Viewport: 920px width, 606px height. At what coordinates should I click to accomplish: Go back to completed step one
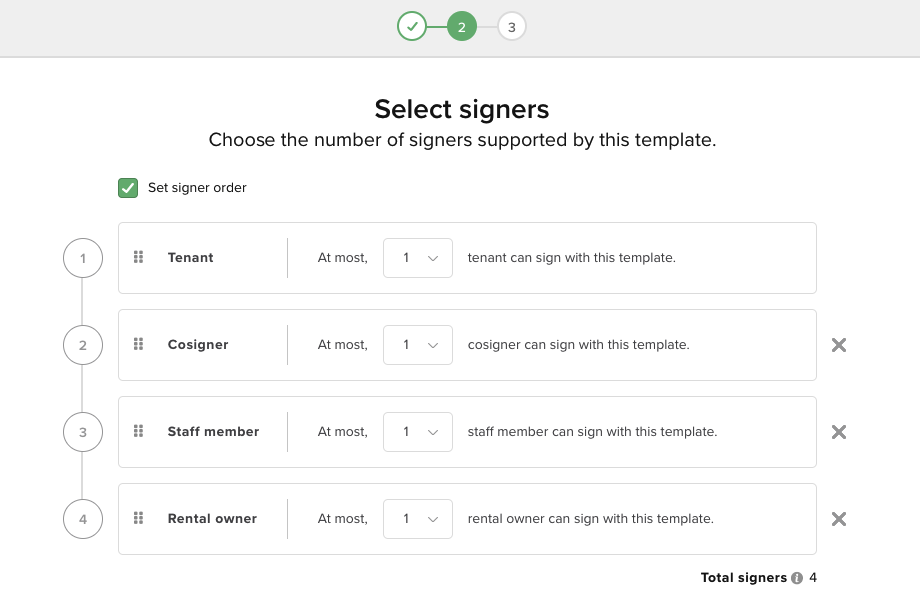[412, 27]
